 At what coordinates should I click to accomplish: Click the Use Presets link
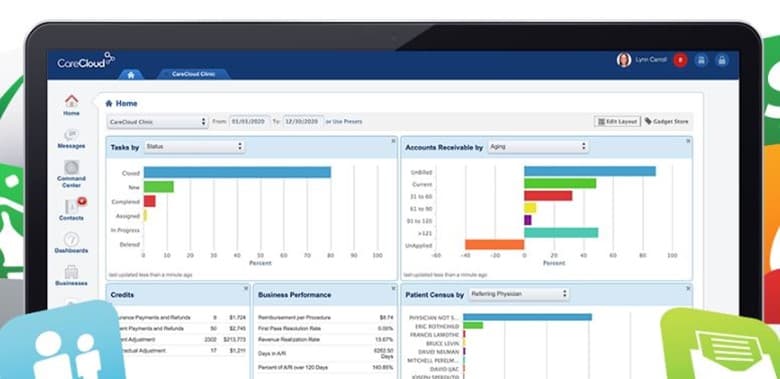click(347, 122)
